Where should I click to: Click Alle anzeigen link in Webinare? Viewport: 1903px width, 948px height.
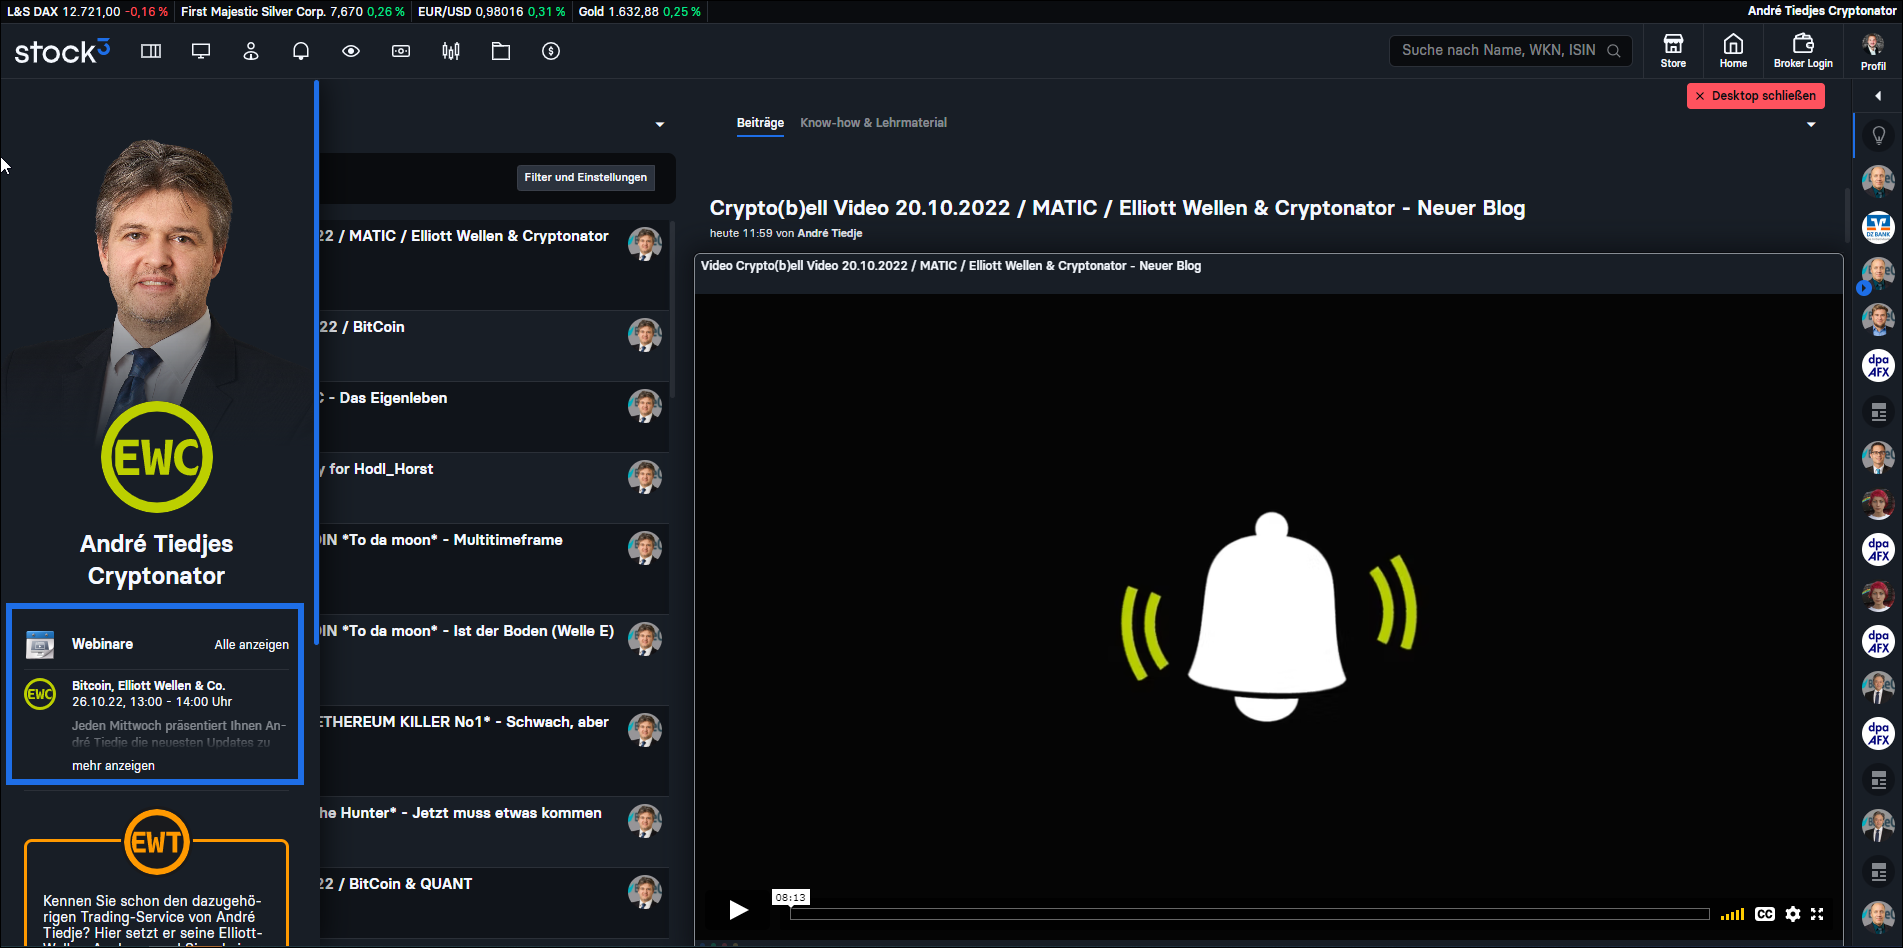(252, 645)
